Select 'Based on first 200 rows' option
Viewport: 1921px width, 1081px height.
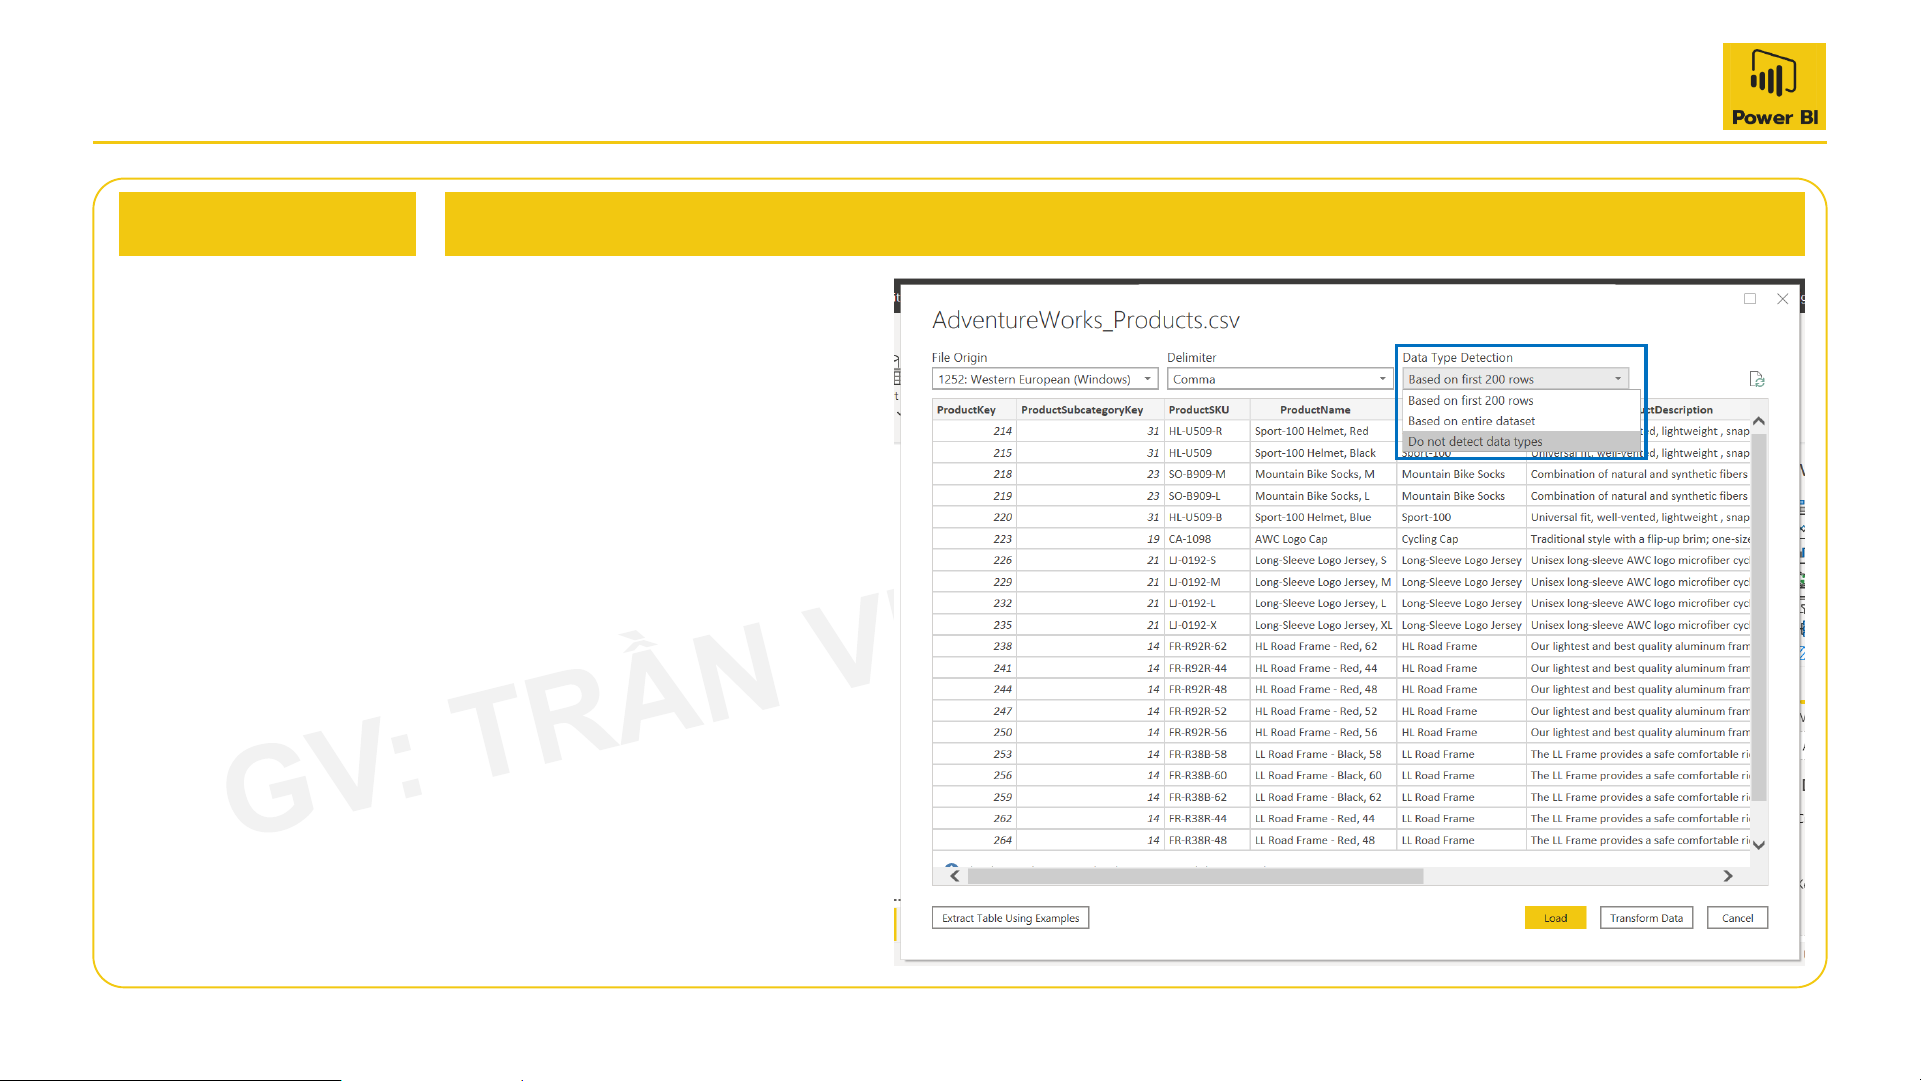point(1470,400)
